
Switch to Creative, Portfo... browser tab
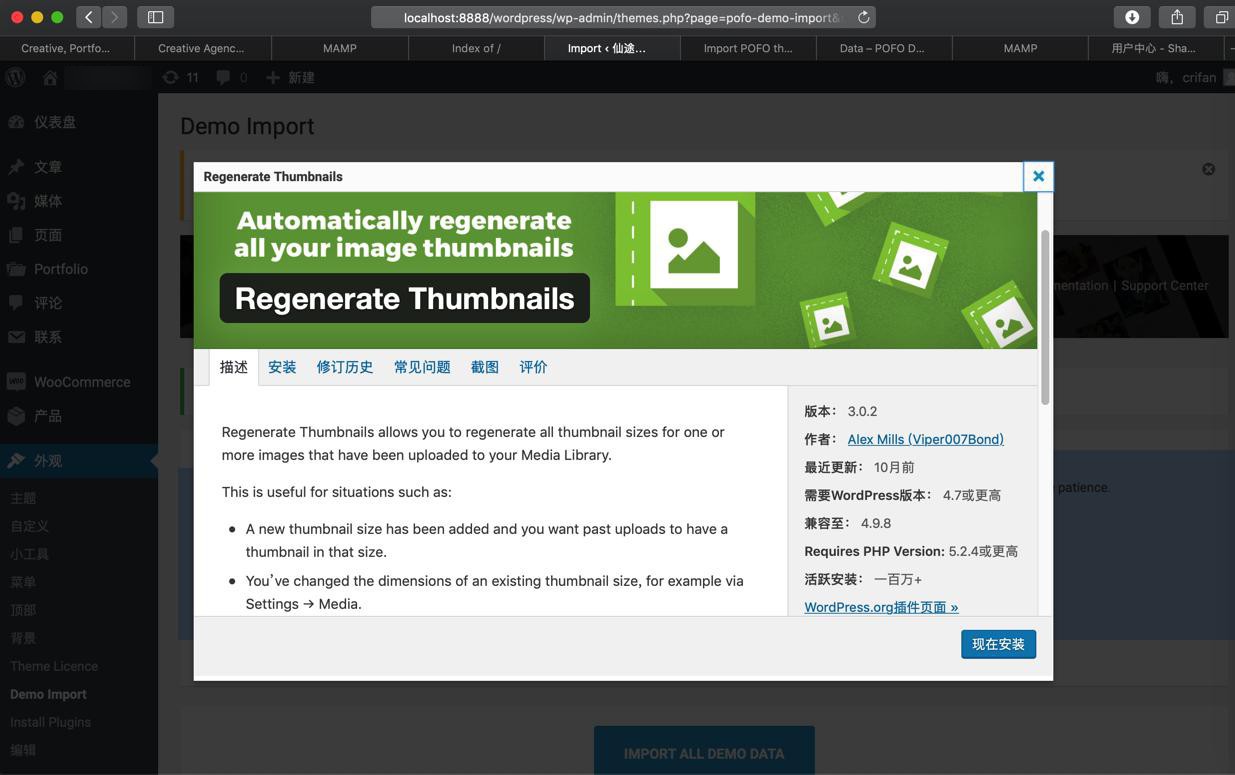click(x=67, y=48)
